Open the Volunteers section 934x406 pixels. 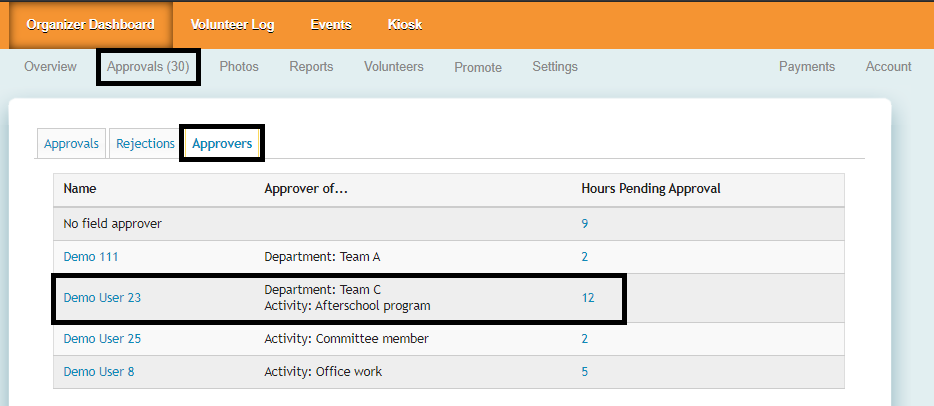394,67
